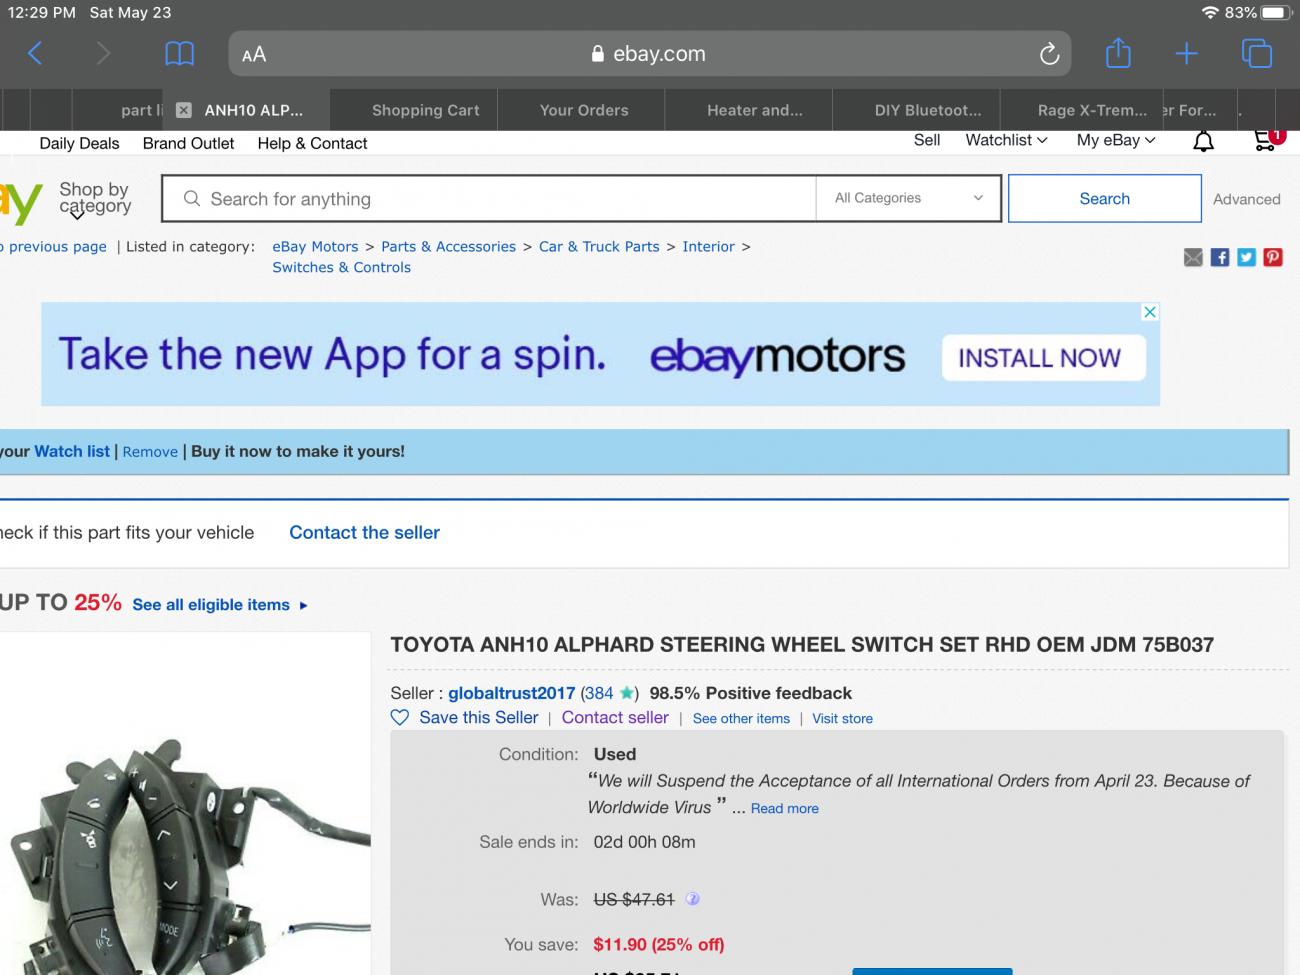Open the Safari share sheet icon
This screenshot has height=975, width=1300.
[1118, 53]
